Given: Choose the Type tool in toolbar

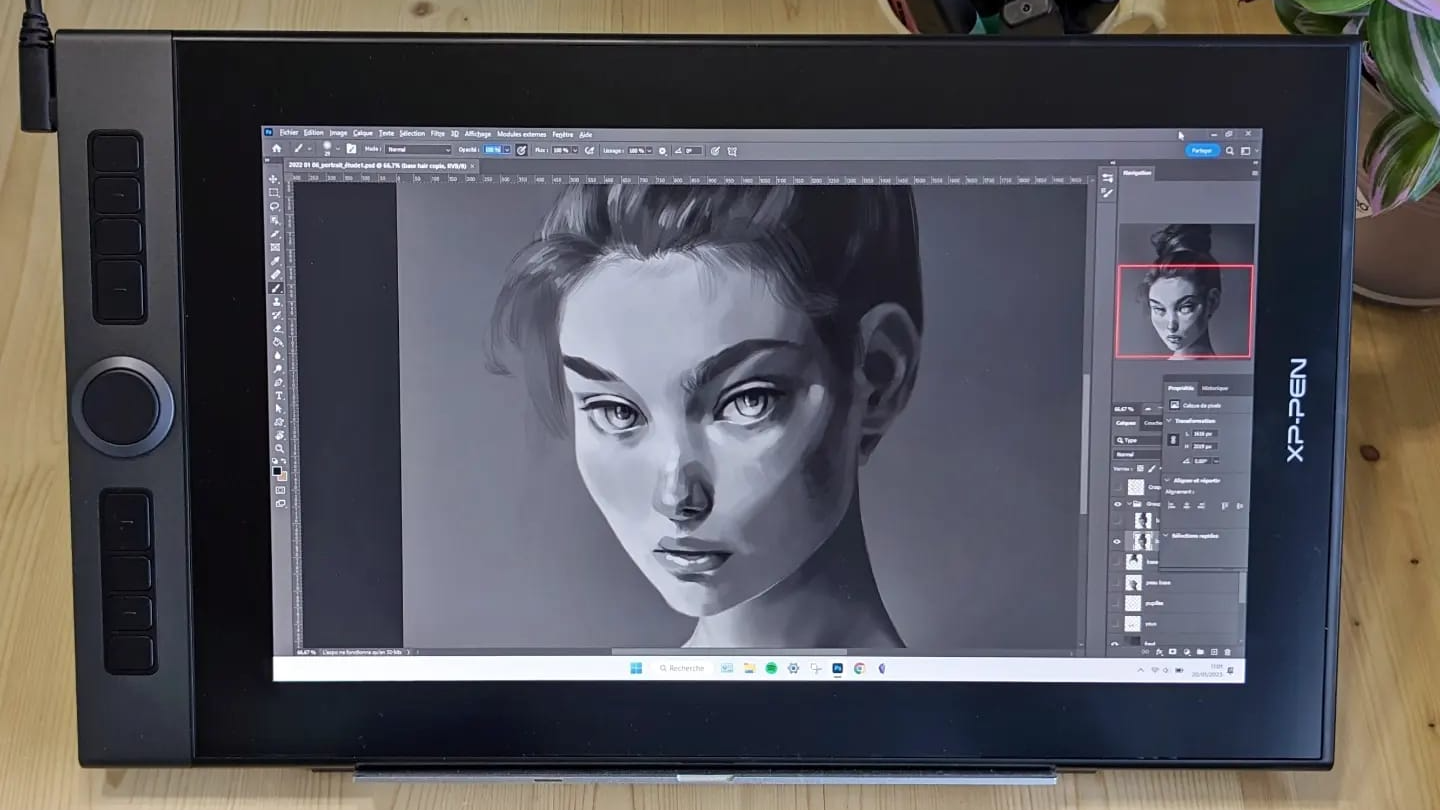Looking at the screenshot, I should coord(279,396).
